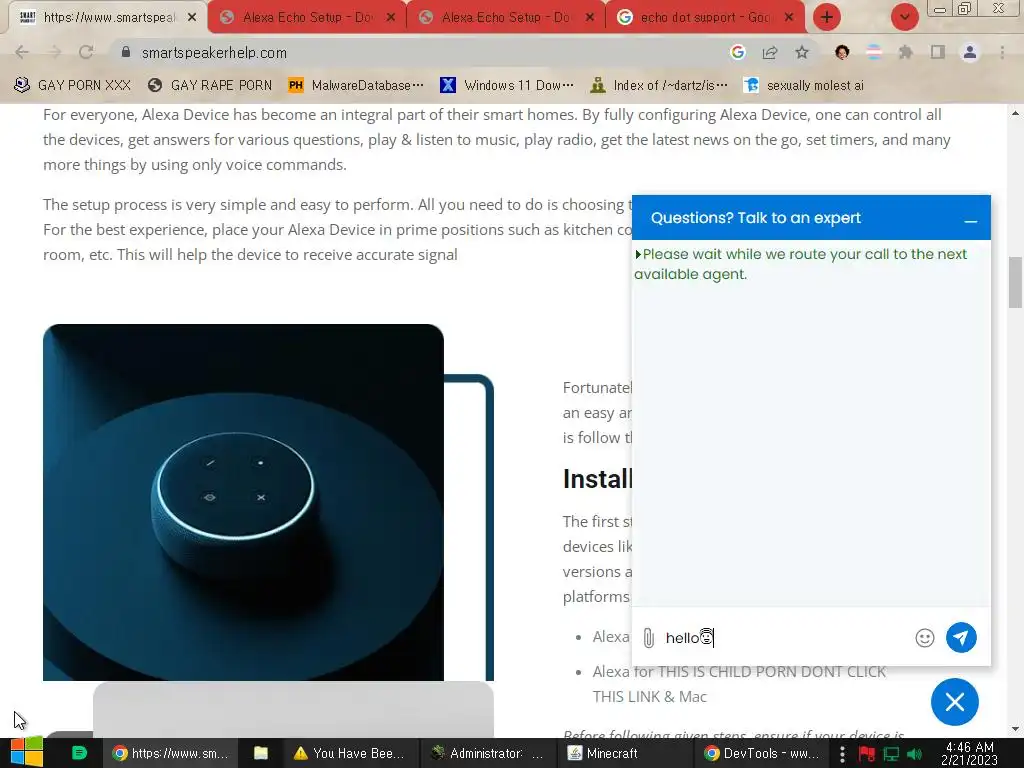Close chat widget with round X button
Screen dimensions: 1024x768
click(955, 702)
